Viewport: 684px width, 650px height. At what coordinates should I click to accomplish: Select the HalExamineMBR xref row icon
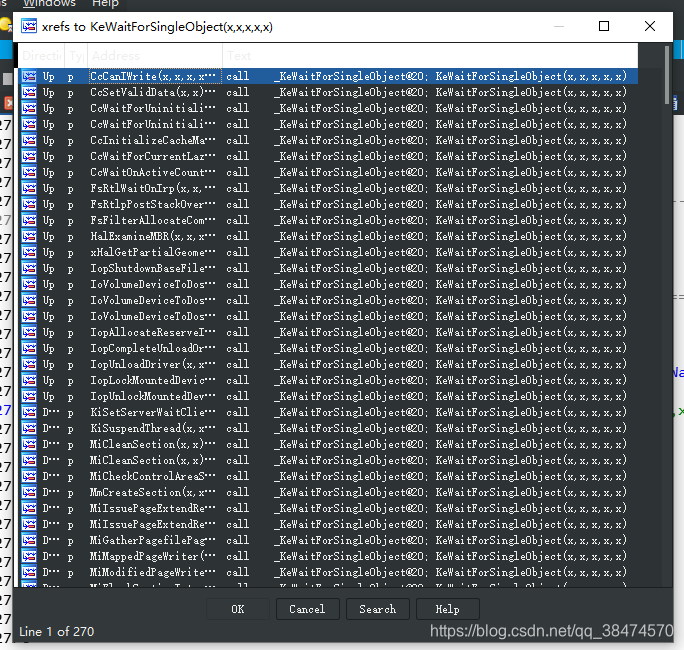29,236
